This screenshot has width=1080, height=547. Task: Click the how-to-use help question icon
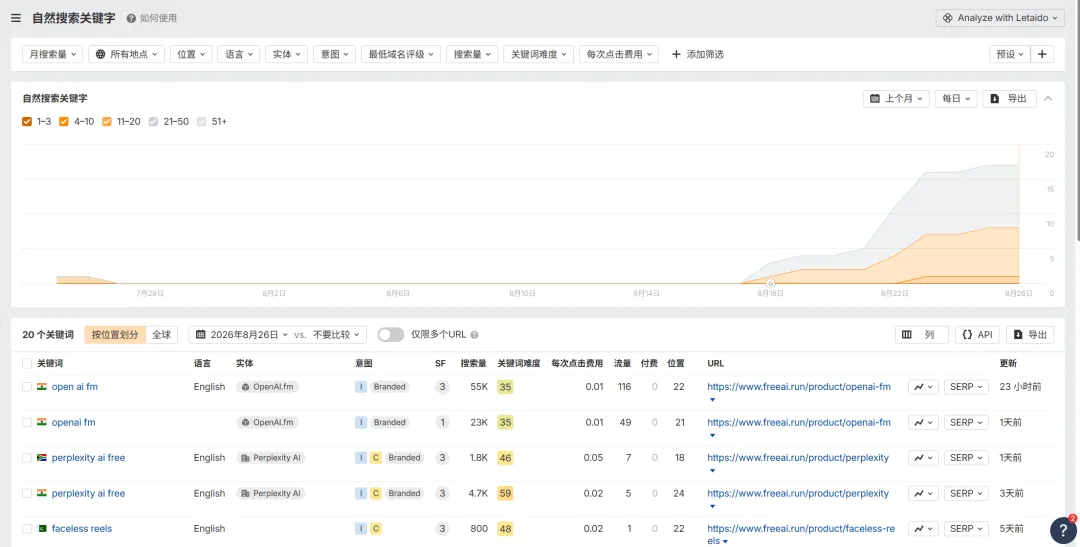point(131,19)
